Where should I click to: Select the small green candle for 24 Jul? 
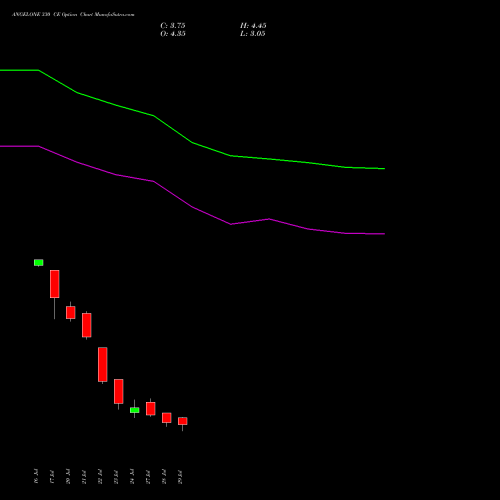pos(135,410)
